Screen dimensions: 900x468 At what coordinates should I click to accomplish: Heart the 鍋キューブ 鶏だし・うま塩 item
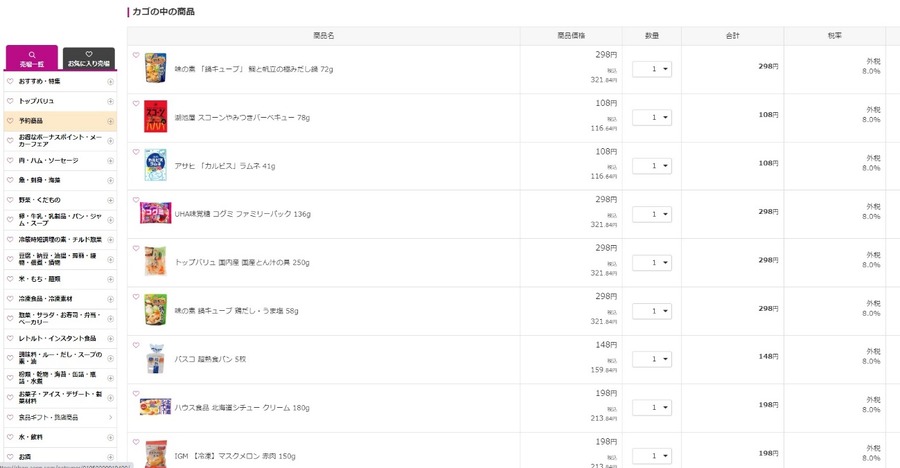[x=136, y=297]
